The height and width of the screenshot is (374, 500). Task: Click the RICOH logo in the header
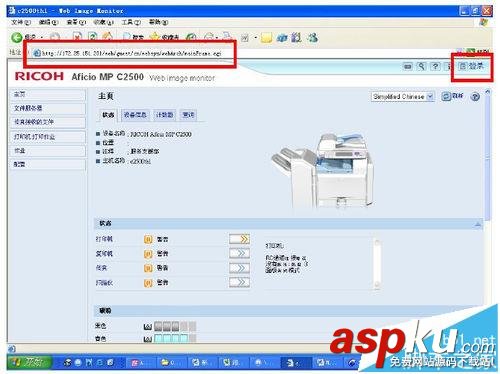point(39,76)
